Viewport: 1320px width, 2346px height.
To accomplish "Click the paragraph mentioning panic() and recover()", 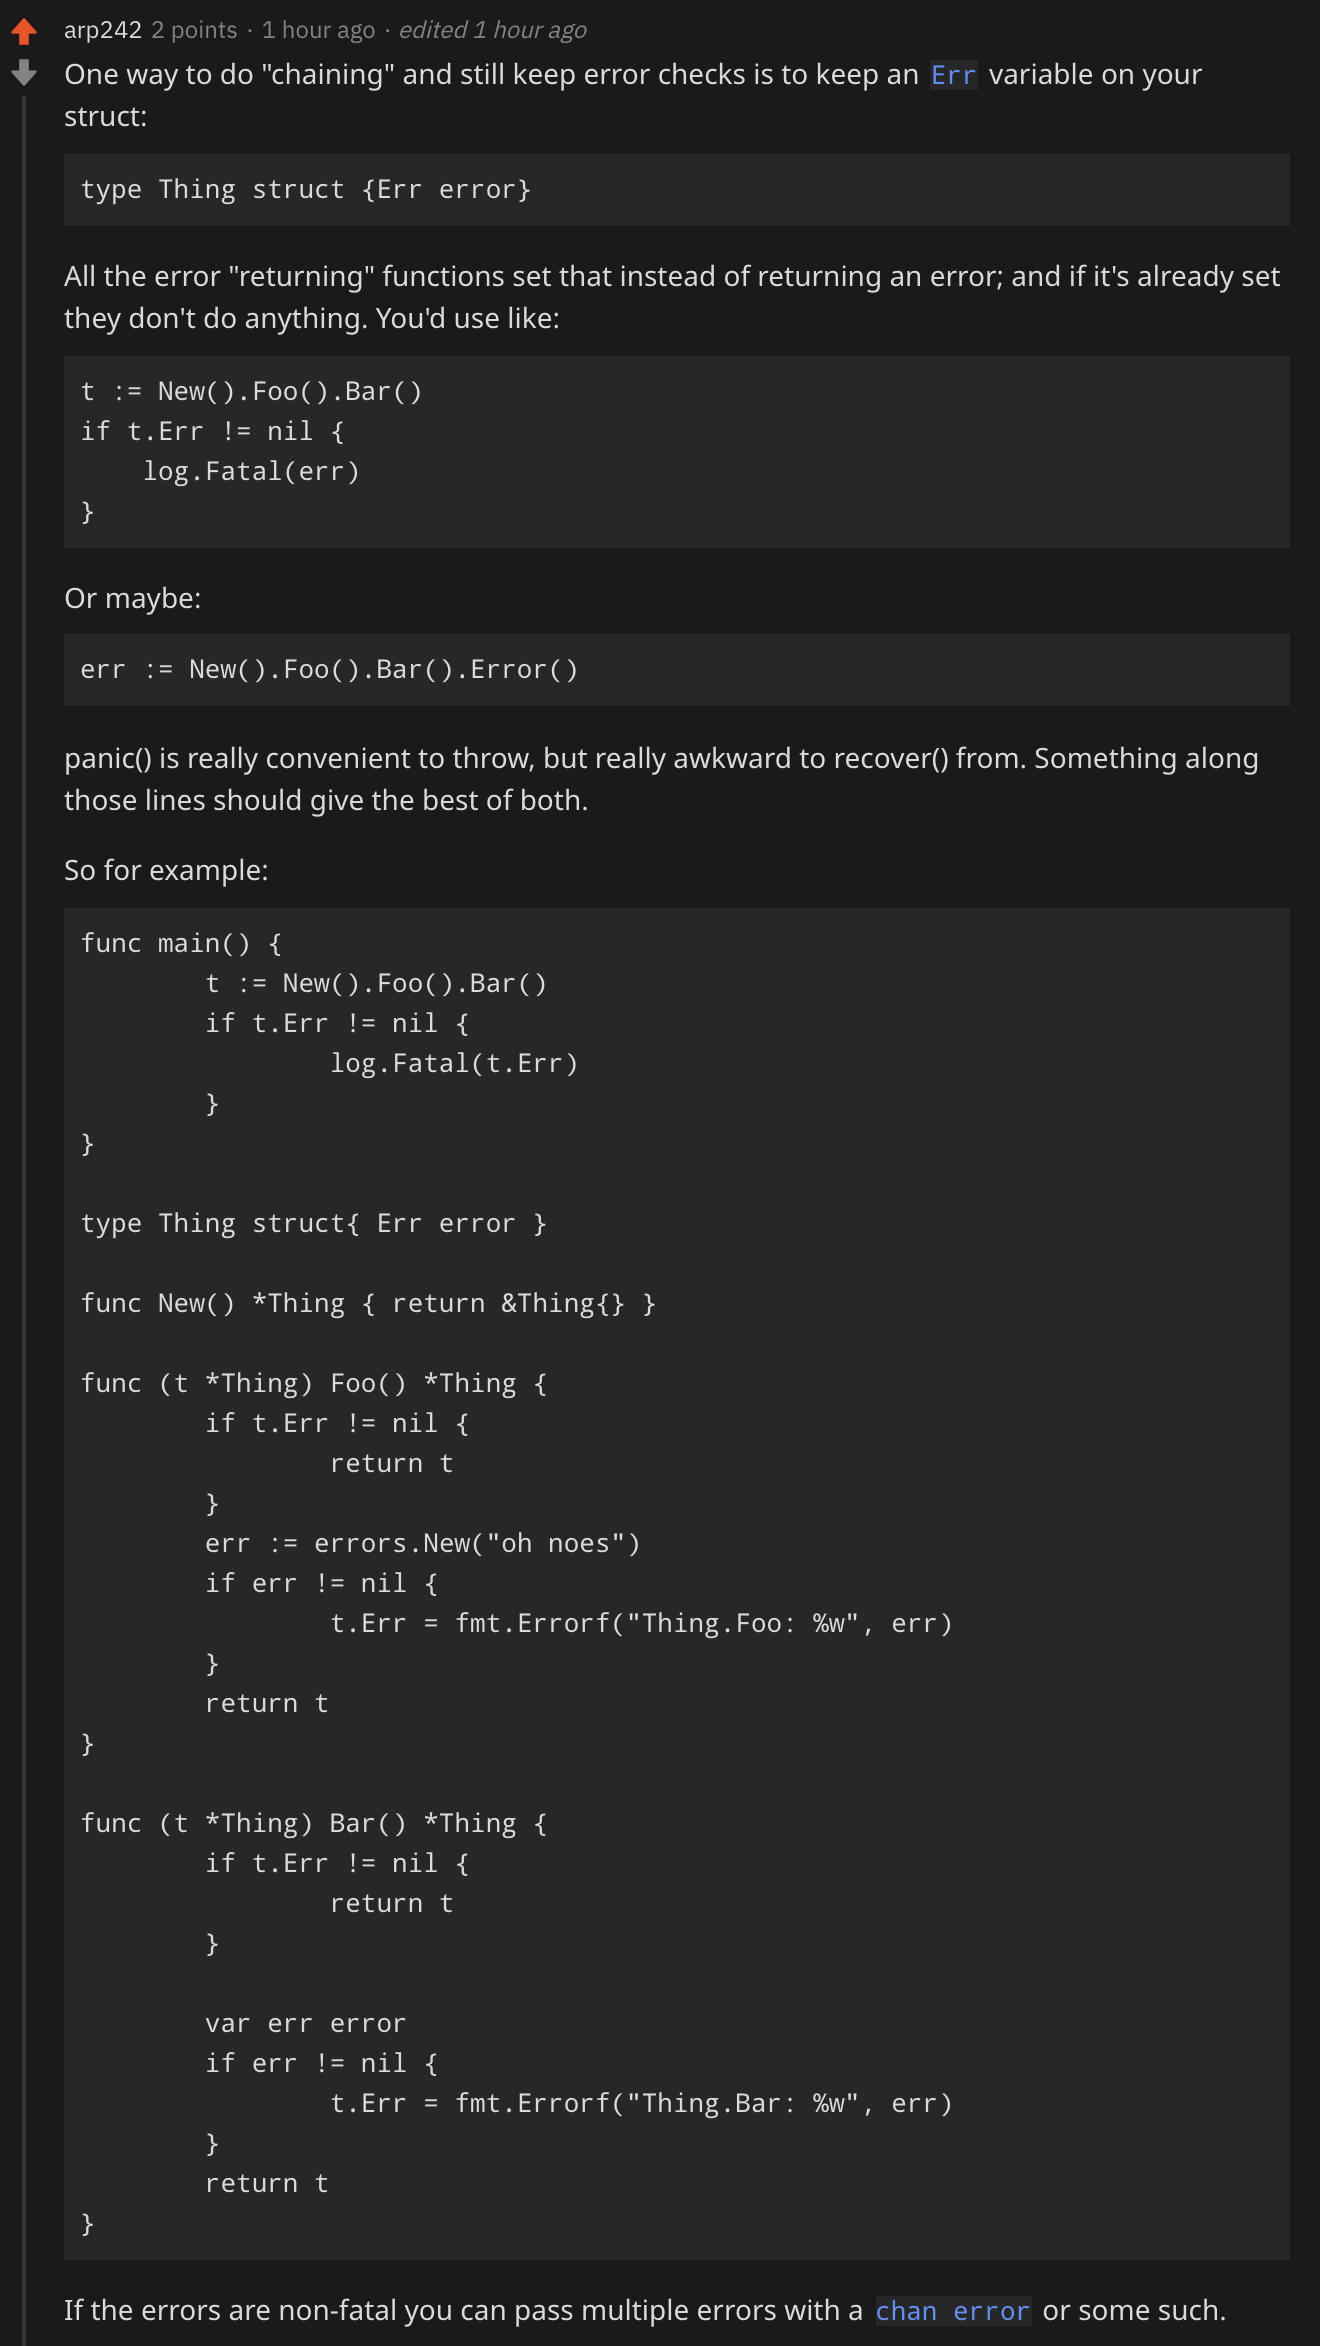I will (660, 778).
